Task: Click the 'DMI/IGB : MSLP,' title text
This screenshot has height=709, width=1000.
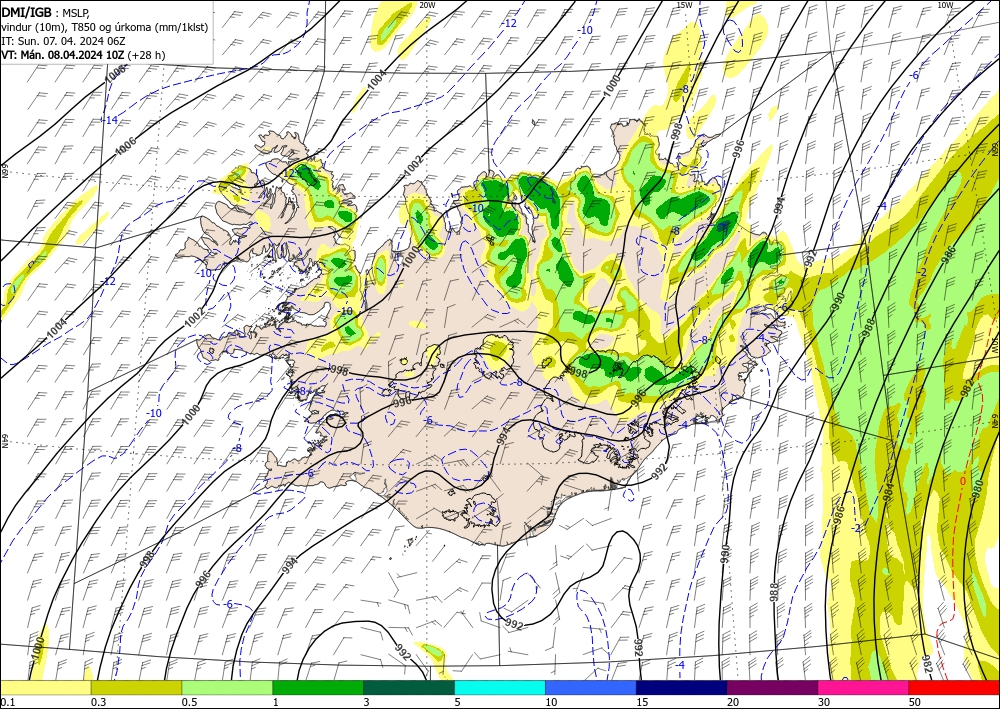Action: click(46, 13)
